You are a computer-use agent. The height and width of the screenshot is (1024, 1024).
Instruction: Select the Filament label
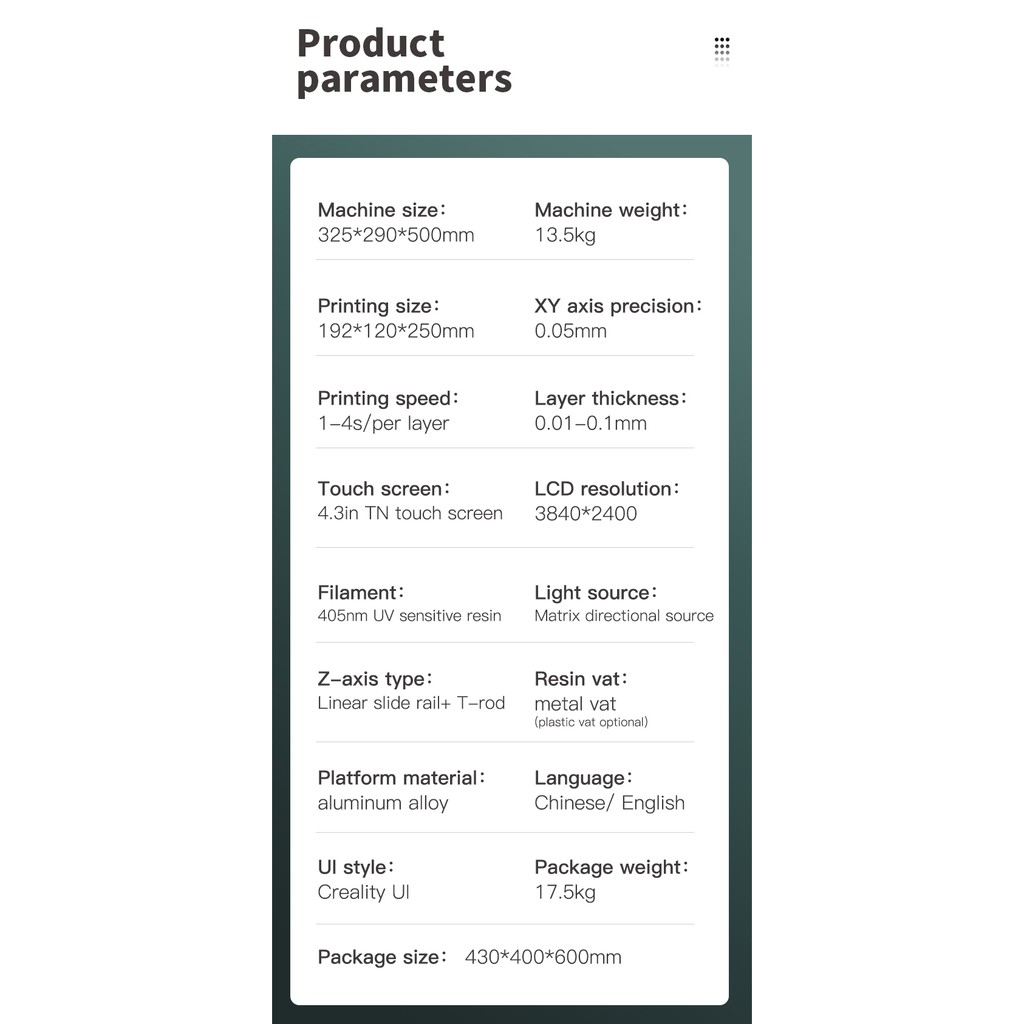coord(361,593)
